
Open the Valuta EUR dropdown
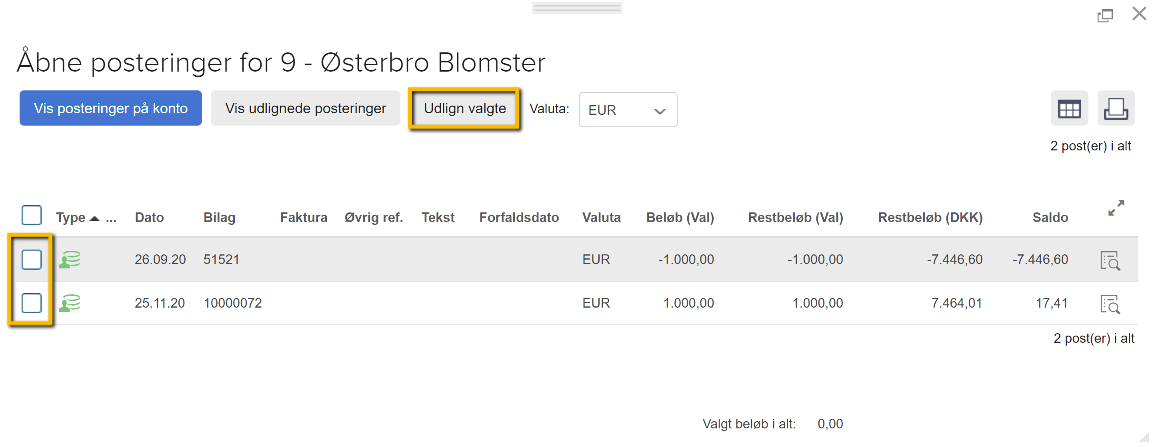[628, 110]
